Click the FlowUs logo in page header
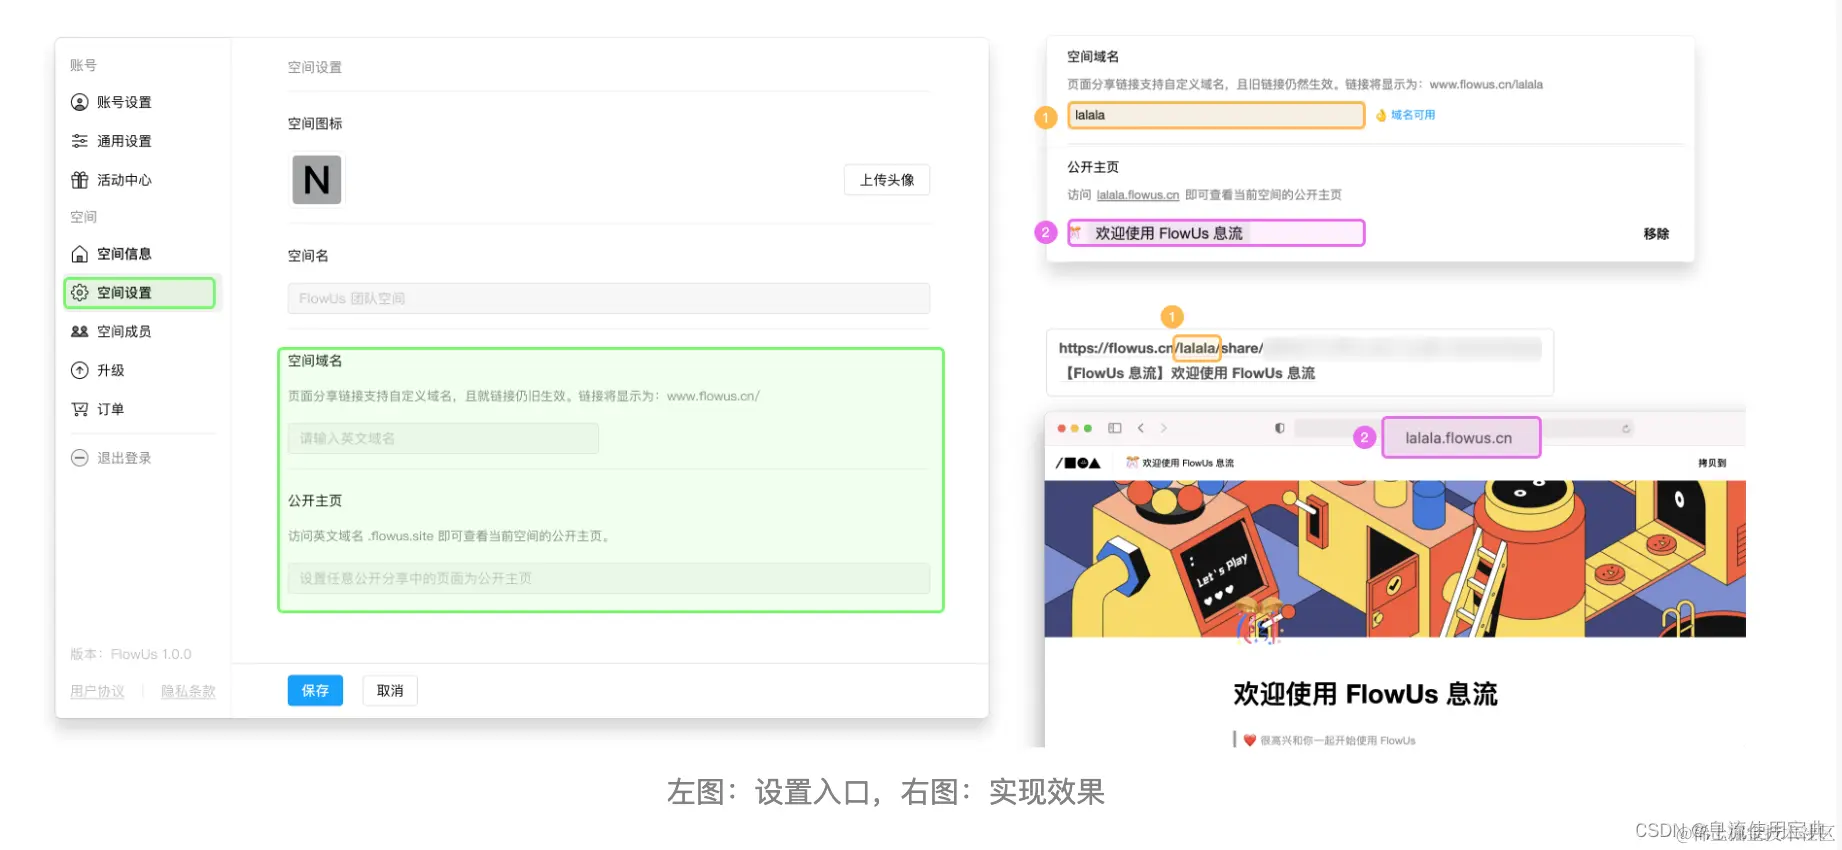1842x850 pixels. coord(1078,463)
